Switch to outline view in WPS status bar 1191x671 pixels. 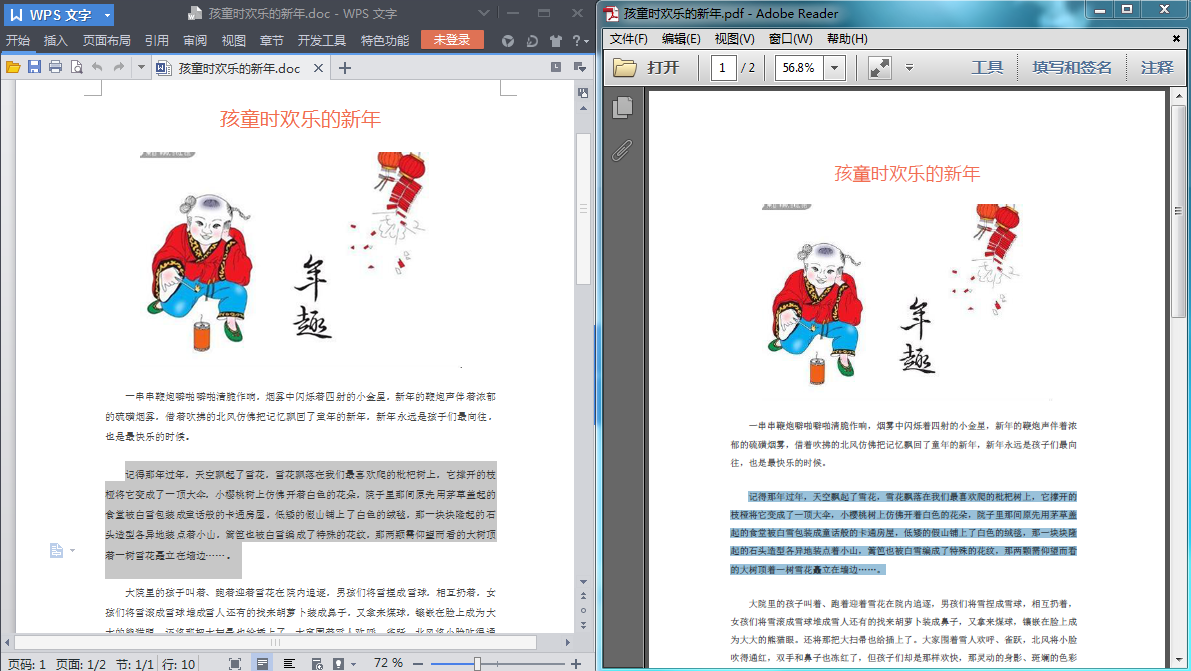(289, 663)
